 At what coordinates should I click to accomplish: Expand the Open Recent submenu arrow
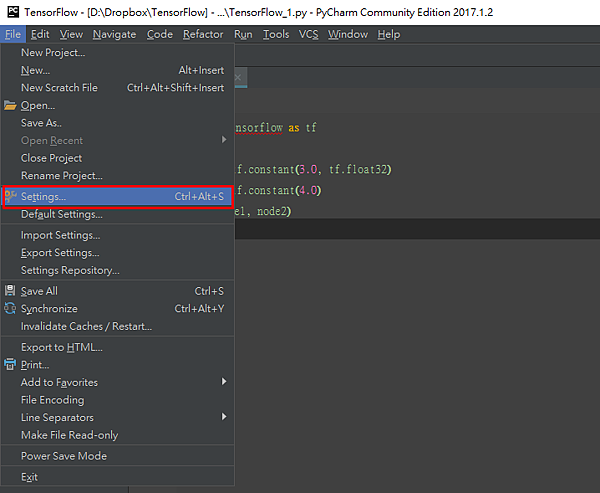(224, 140)
